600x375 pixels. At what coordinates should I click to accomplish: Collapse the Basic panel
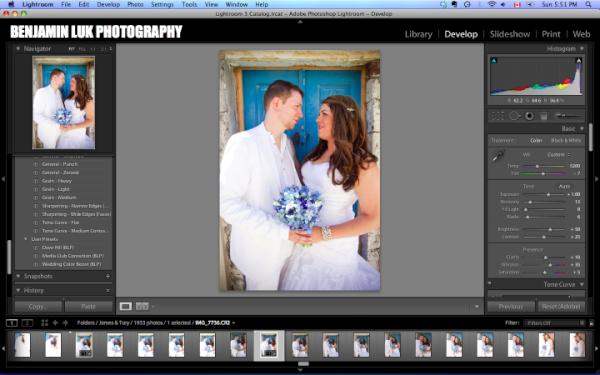[582, 129]
